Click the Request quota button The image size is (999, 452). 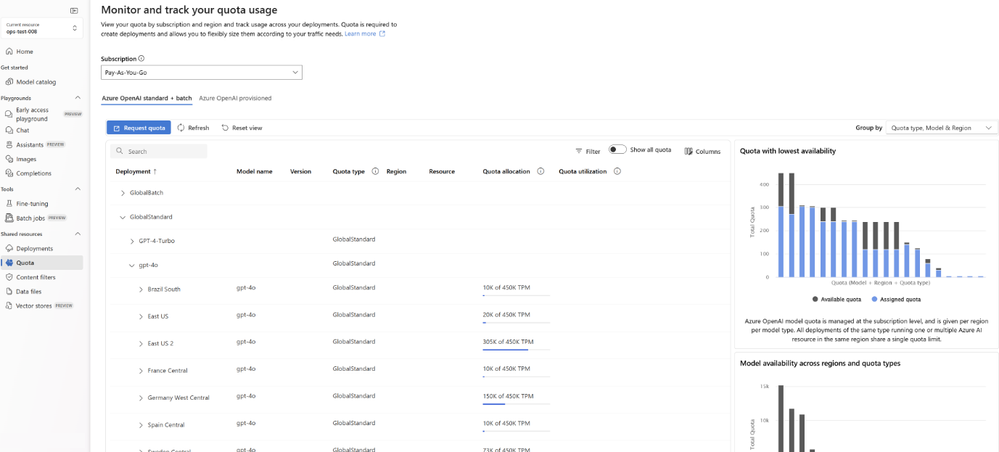tap(138, 128)
